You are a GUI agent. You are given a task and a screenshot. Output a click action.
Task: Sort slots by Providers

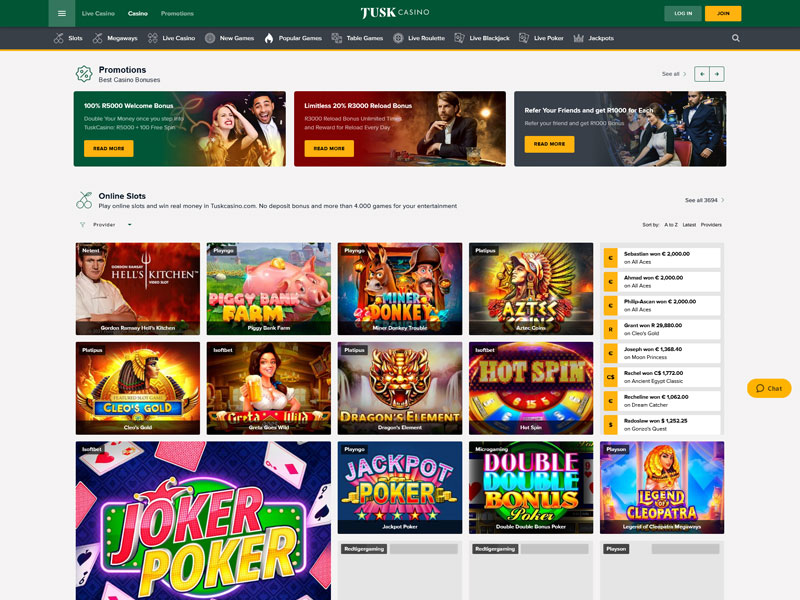(711, 224)
